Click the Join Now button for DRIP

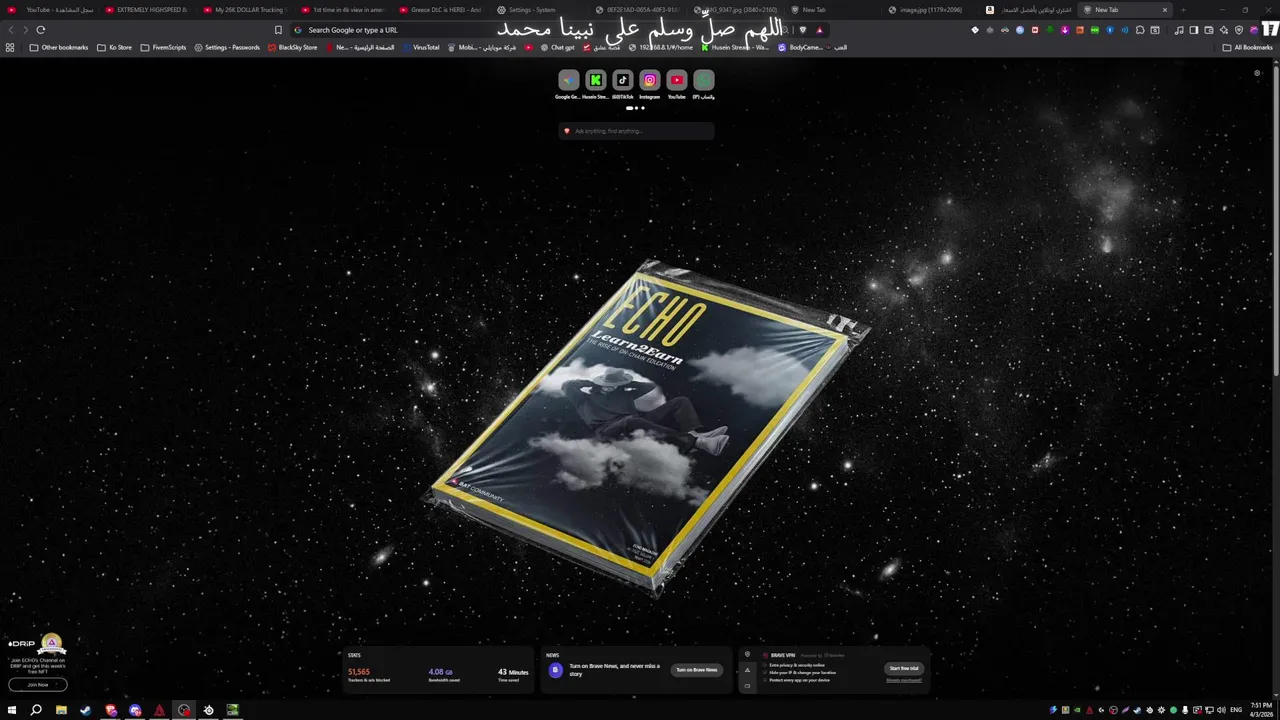coord(38,685)
